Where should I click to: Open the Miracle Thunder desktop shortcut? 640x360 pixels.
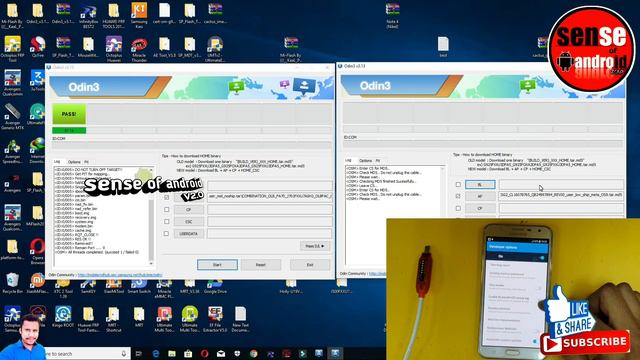pyautogui.click(x=139, y=49)
